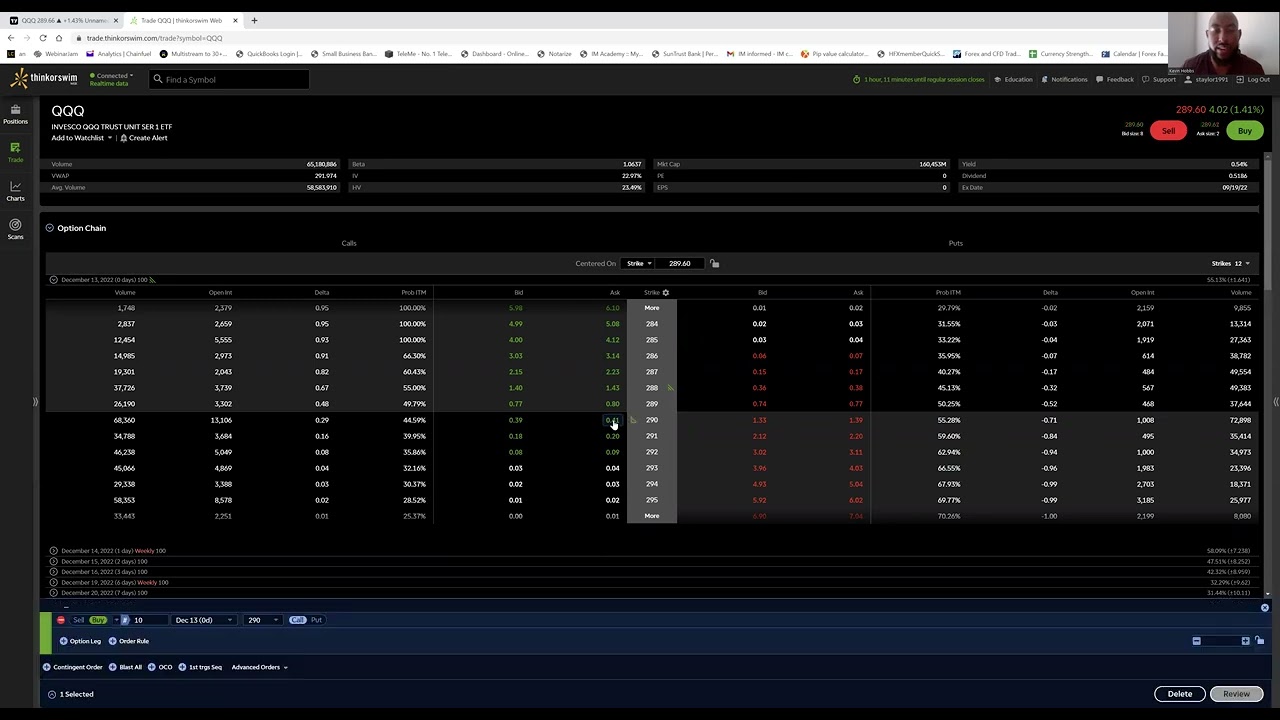This screenshot has height=720, width=1280.
Task: Open a new browser tab
Action: point(254,20)
